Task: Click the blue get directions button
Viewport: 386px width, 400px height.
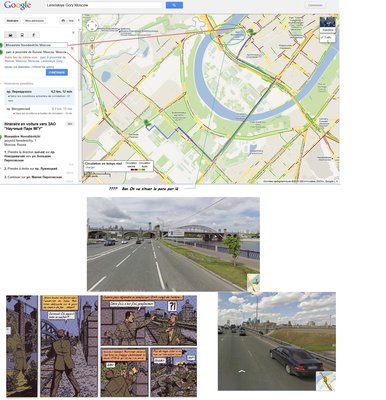Action: 57,72
